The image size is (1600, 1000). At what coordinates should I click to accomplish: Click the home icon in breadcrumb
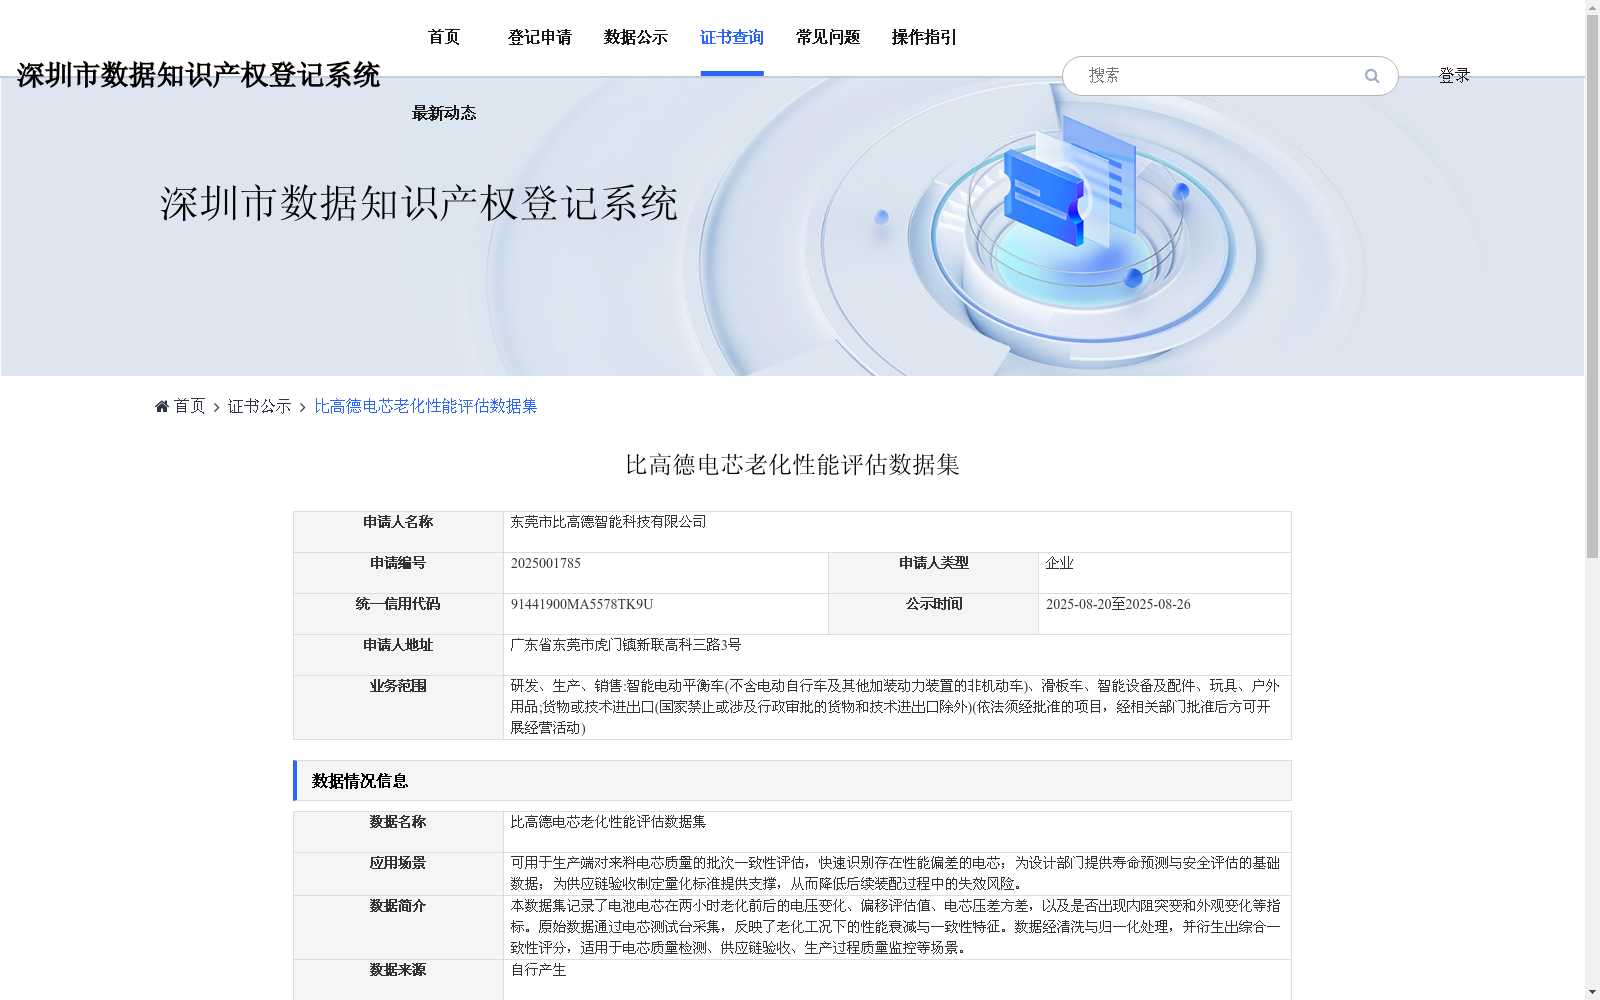pyautogui.click(x=162, y=406)
